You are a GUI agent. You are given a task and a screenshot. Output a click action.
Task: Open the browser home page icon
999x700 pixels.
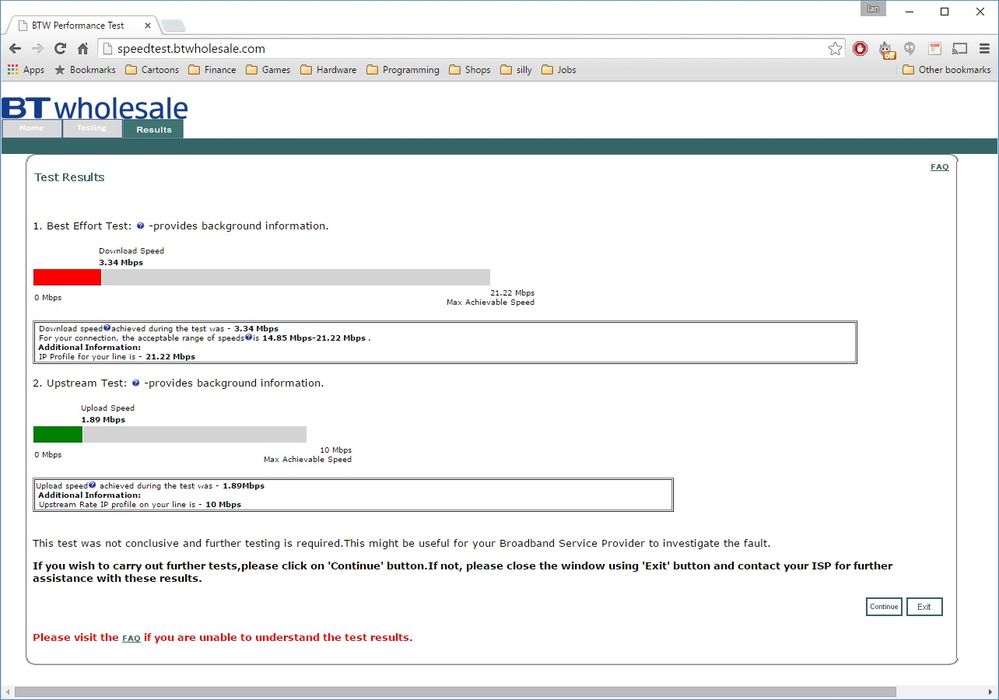pos(83,48)
